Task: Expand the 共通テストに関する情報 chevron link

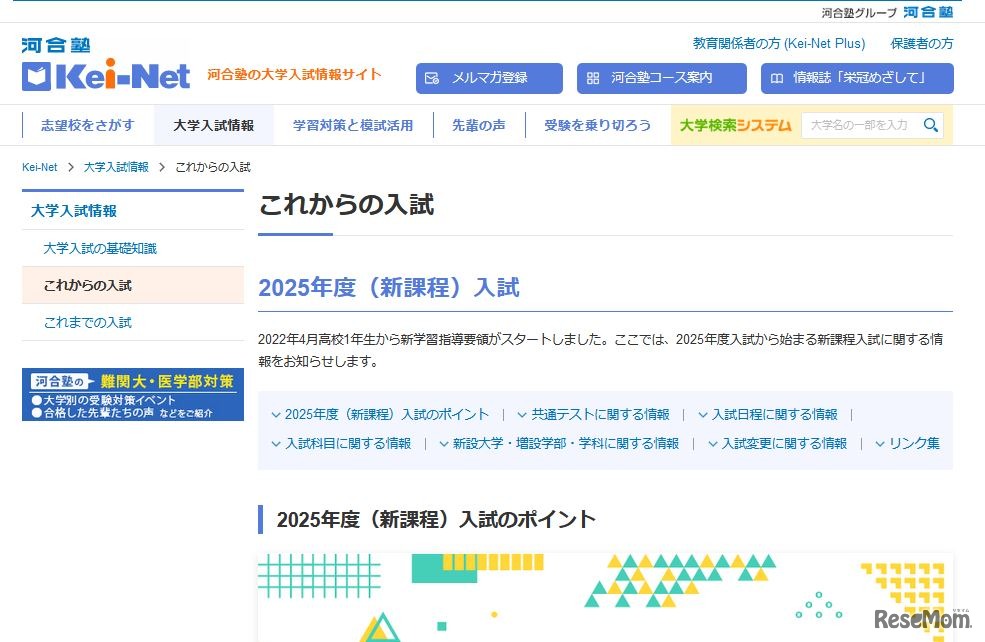Action: pyautogui.click(x=523, y=413)
